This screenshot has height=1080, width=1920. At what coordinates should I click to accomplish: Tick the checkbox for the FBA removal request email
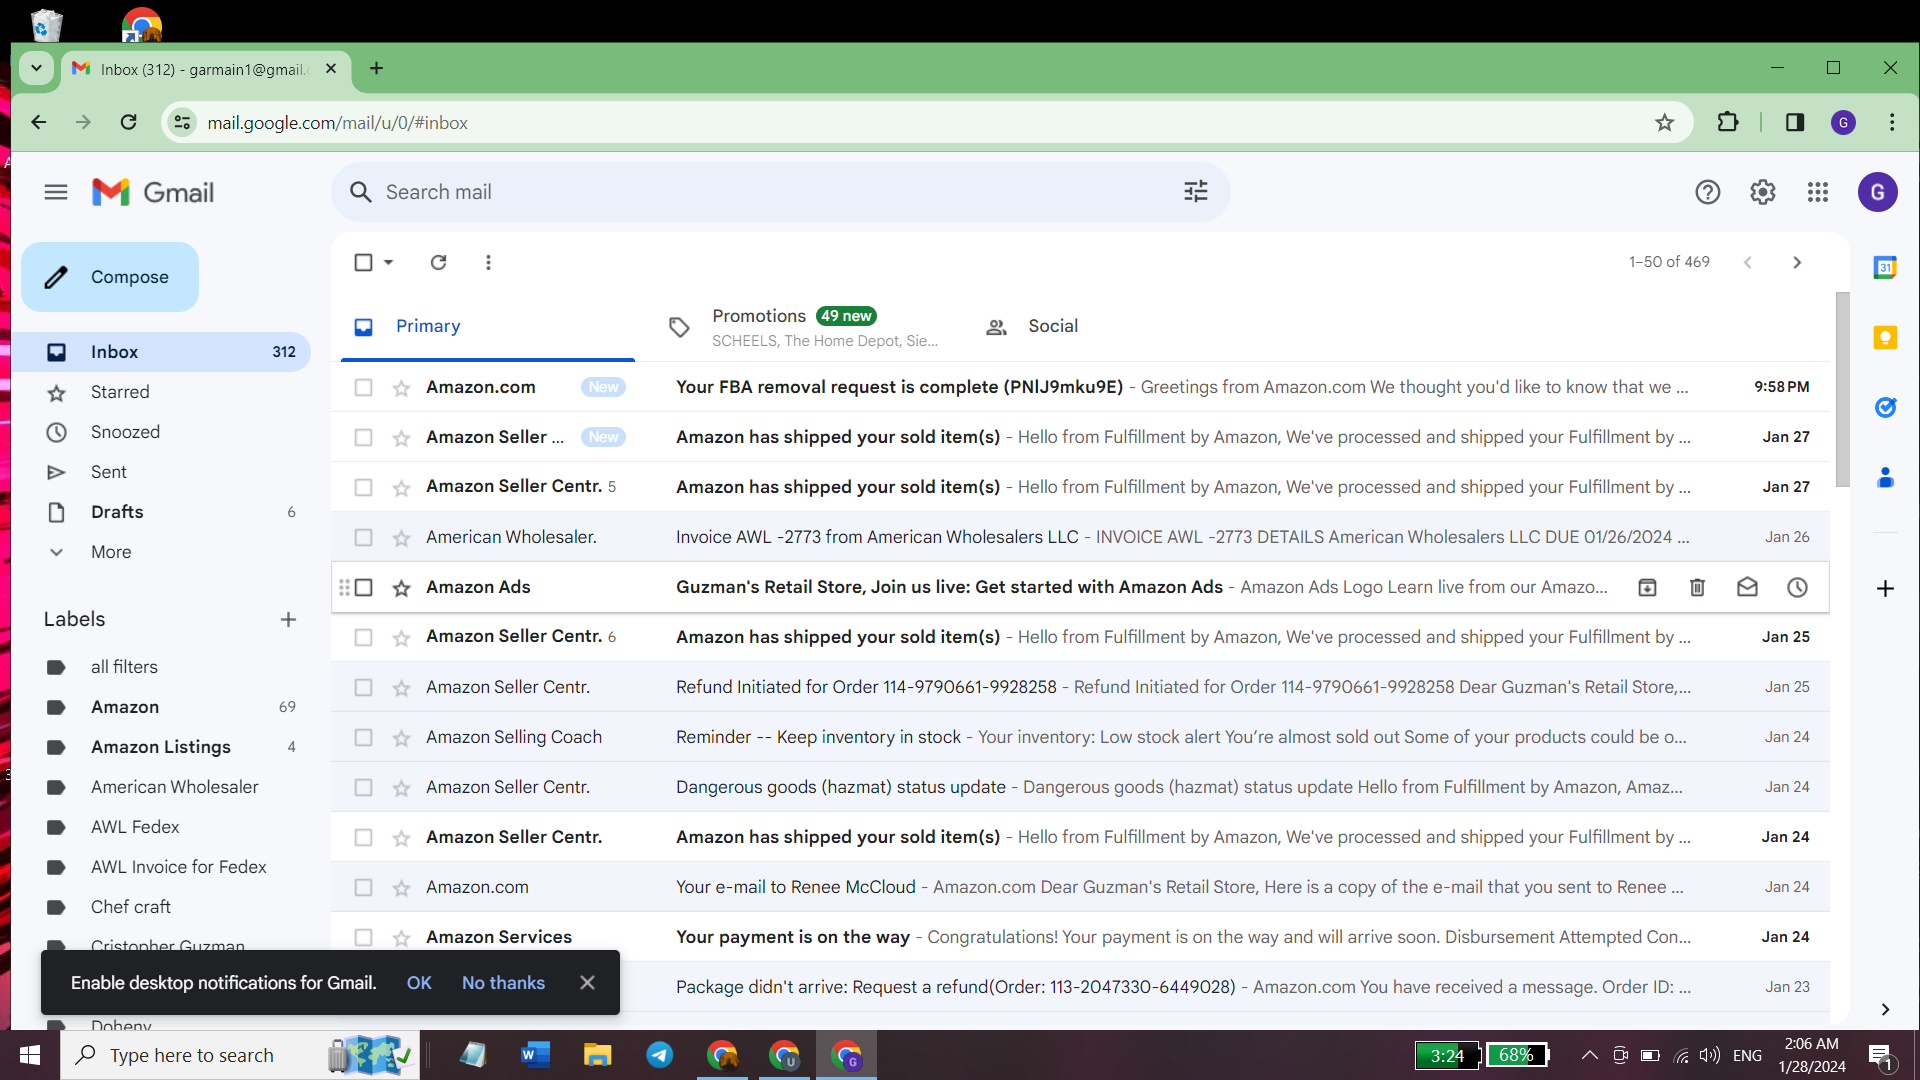click(x=363, y=387)
